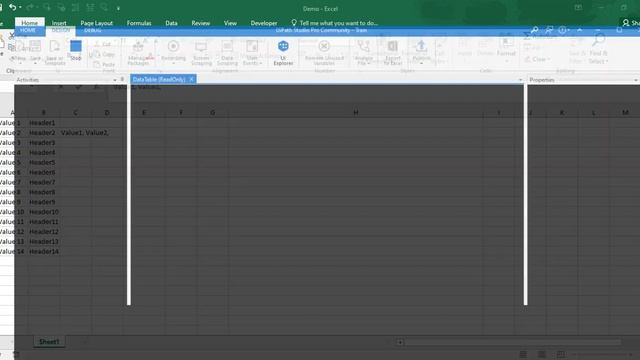Open document tabs list dropdown arrow

click(520, 80)
